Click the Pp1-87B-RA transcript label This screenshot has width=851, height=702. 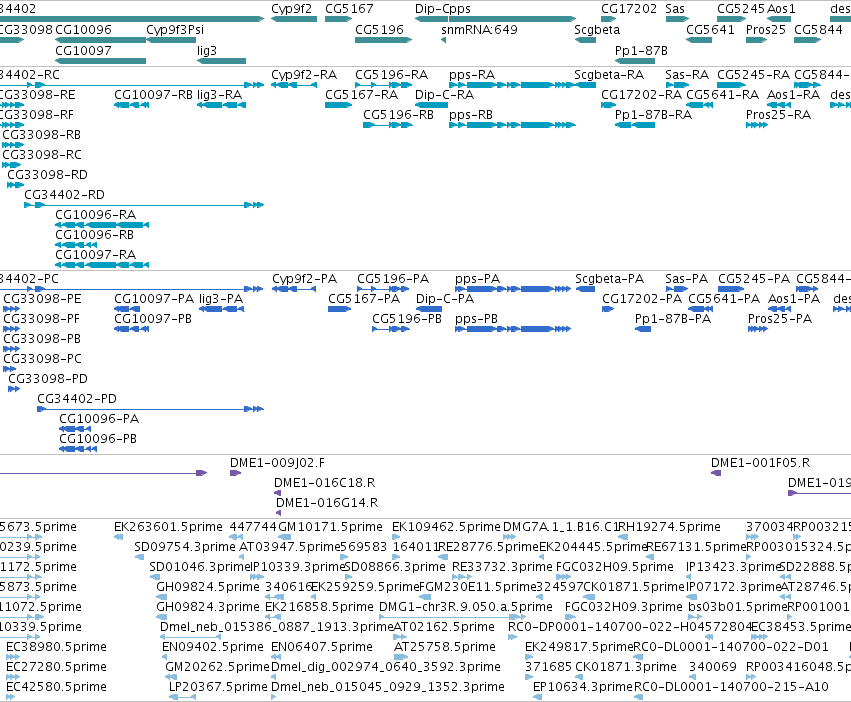coord(653,115)
